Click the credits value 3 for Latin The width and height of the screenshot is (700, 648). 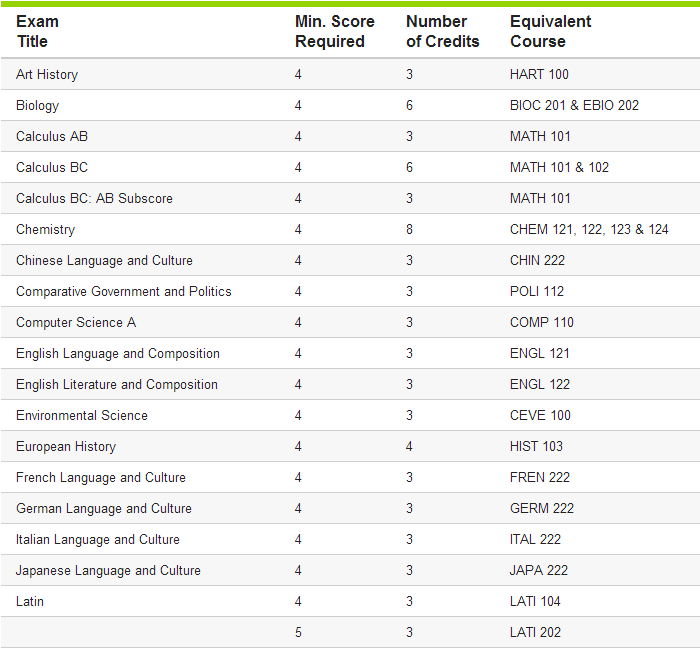pos(409,602)
